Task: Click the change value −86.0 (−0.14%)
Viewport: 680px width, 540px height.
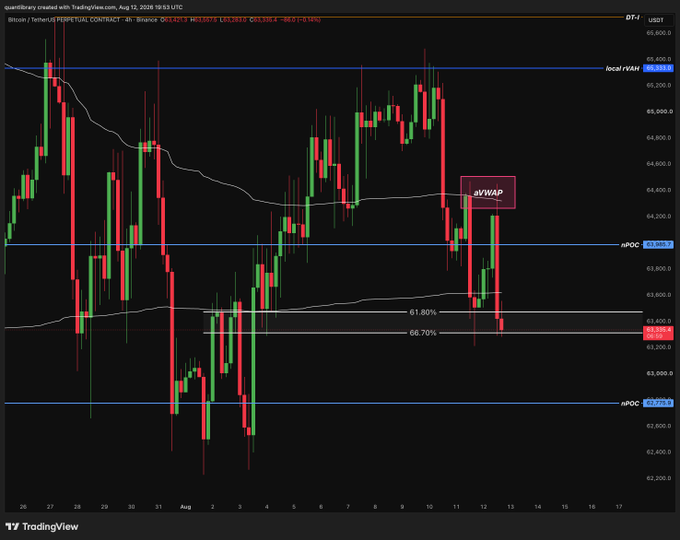Action: (301, 20)
